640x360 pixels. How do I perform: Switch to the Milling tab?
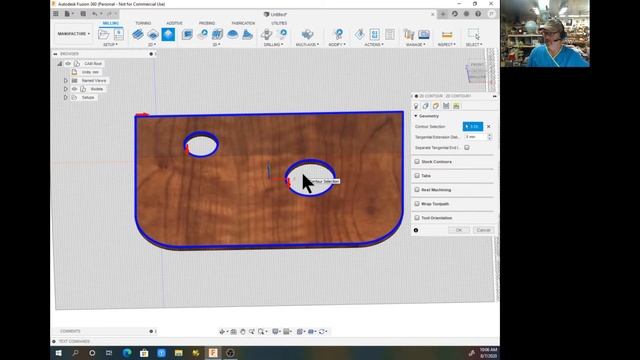111,23
